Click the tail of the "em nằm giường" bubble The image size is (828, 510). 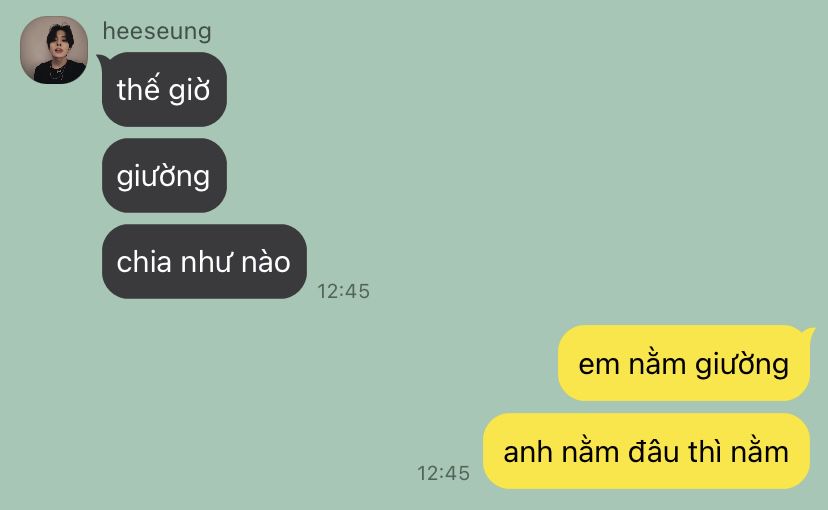pos(808,333)
